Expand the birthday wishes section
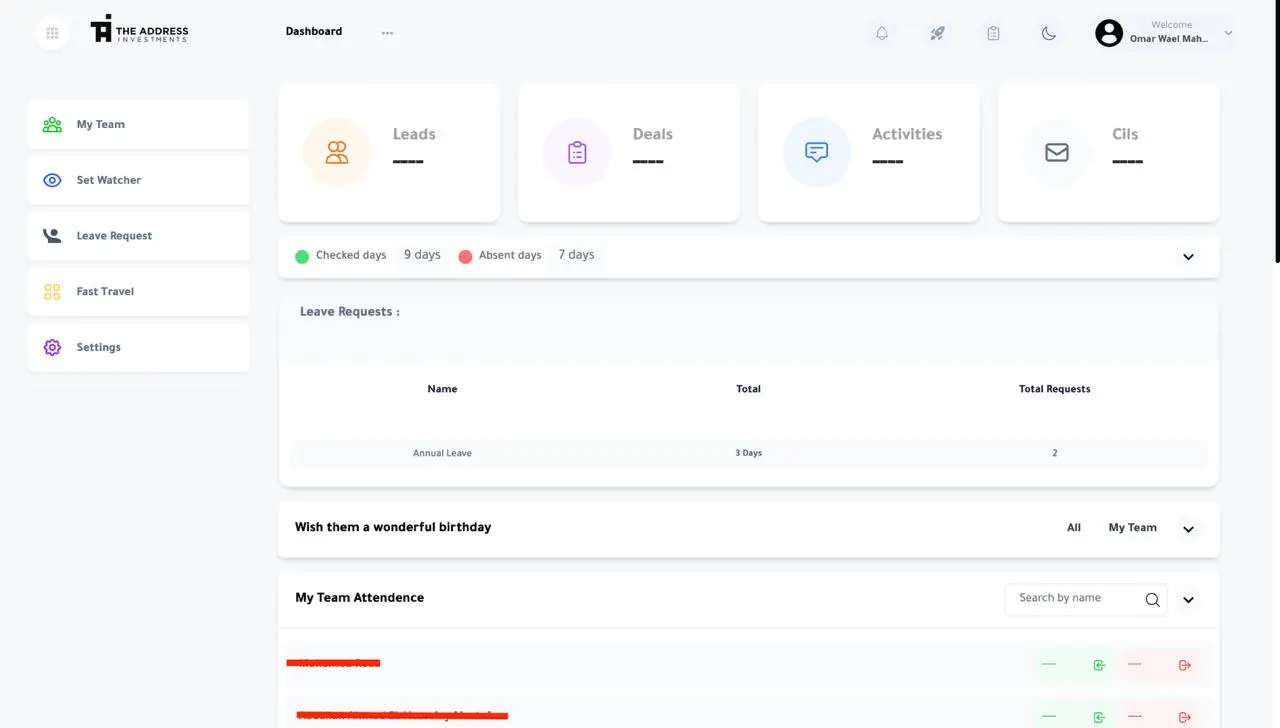Image resolution: width=1280 pixels, height=728 pixels. point(1188,529)
